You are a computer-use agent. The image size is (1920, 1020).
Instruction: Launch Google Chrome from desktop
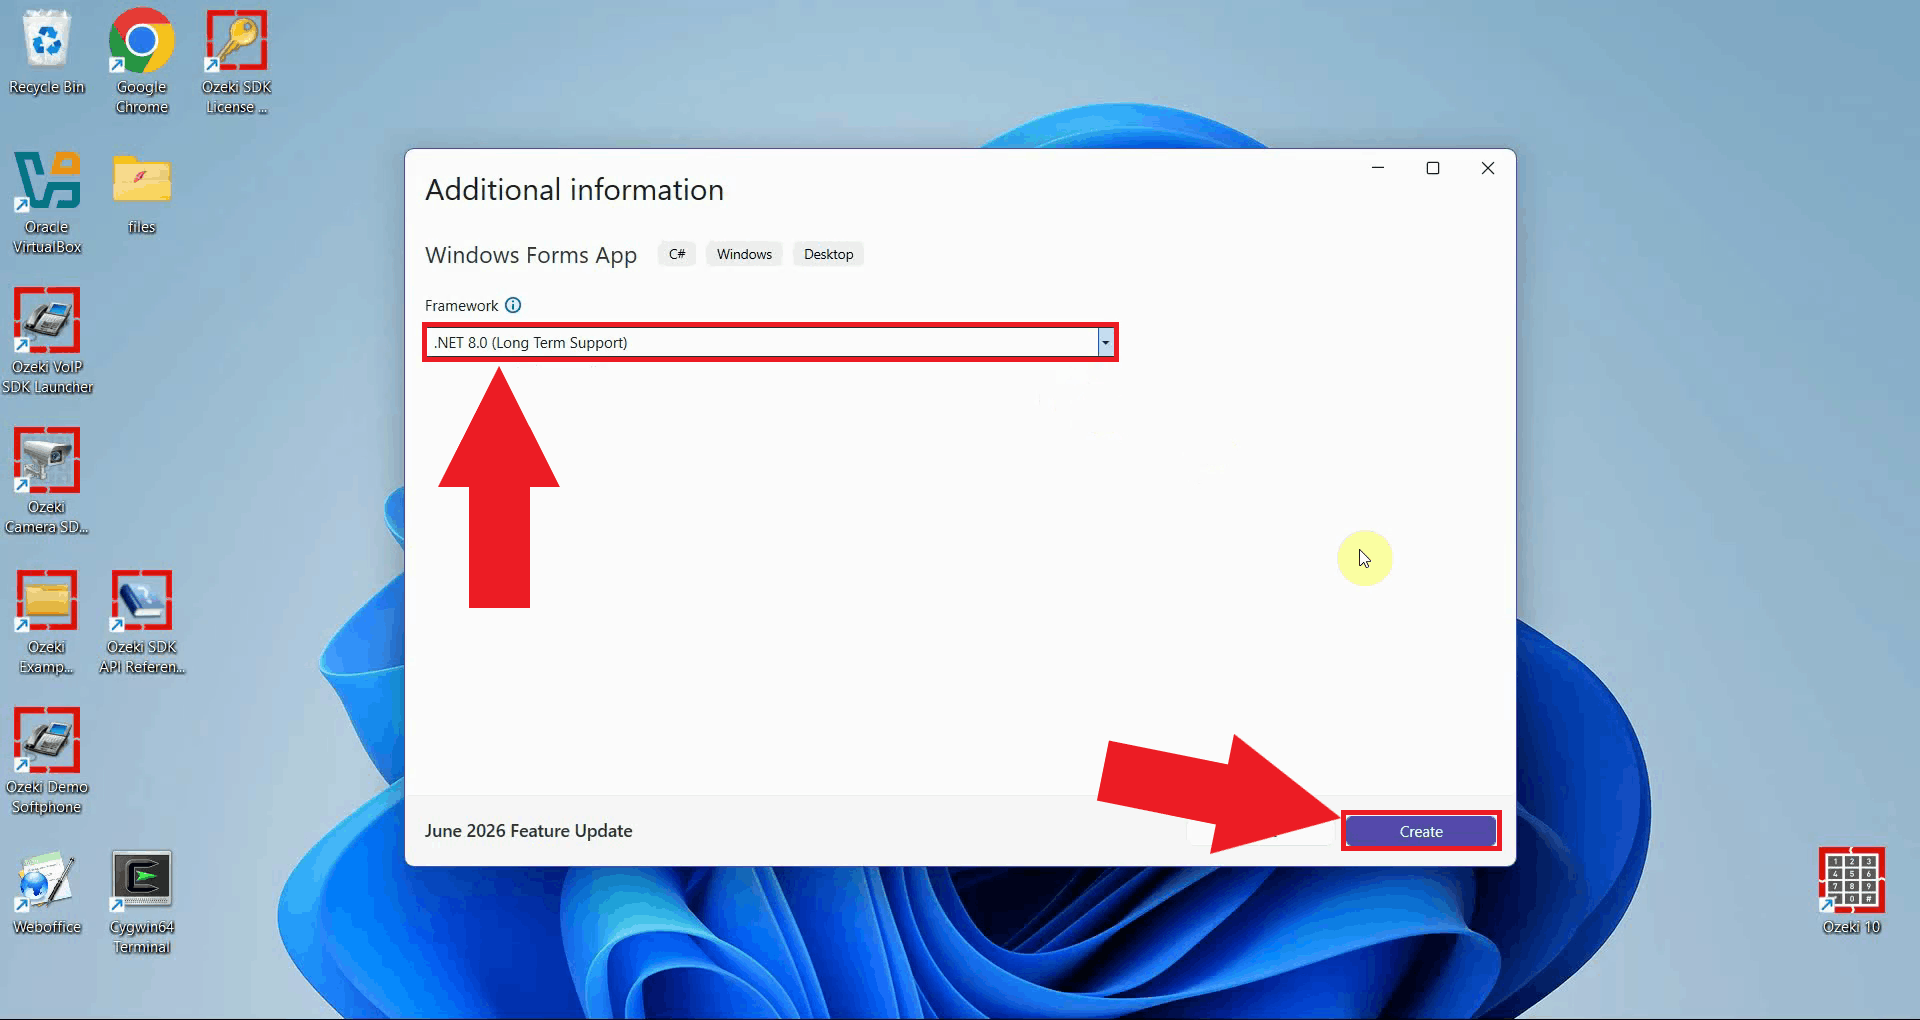[x=141, y=60]
